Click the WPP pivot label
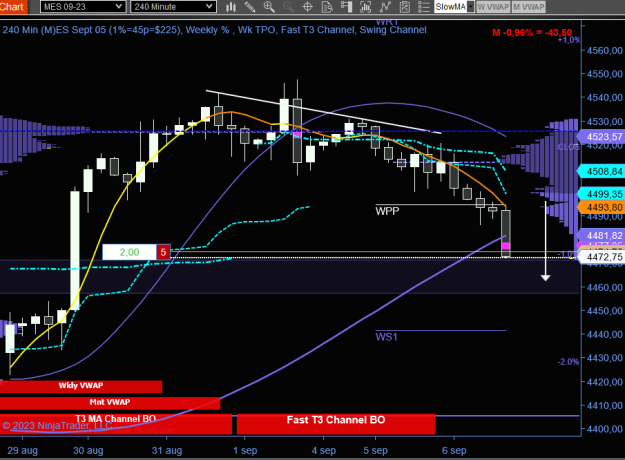This screenshot has height=460, width=625. click(x=387, y=211)
